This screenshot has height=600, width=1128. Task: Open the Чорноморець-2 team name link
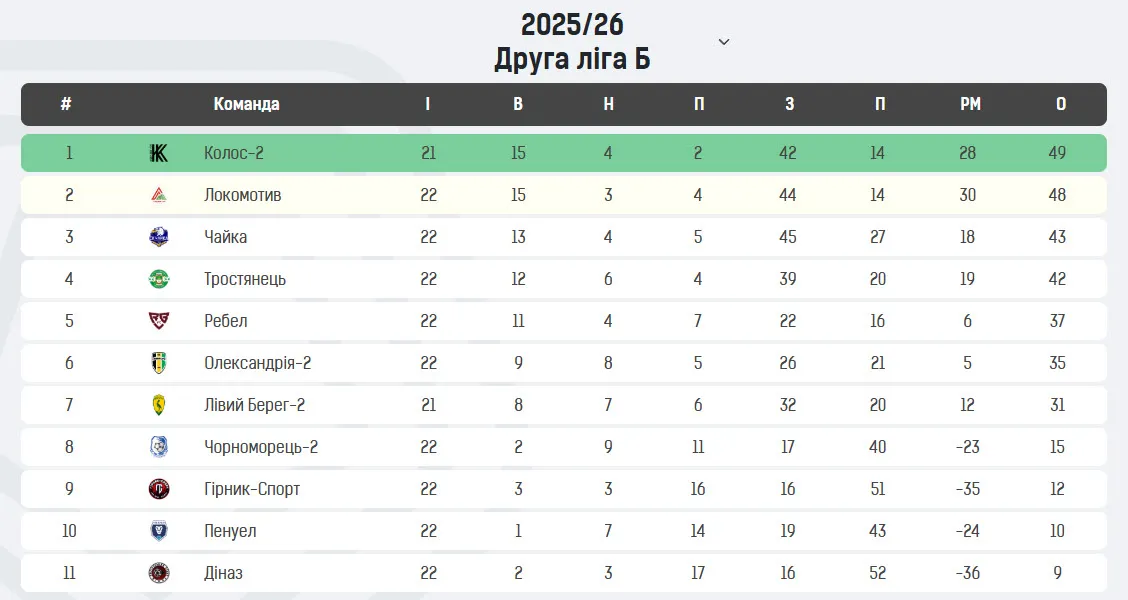click(261, 447)
